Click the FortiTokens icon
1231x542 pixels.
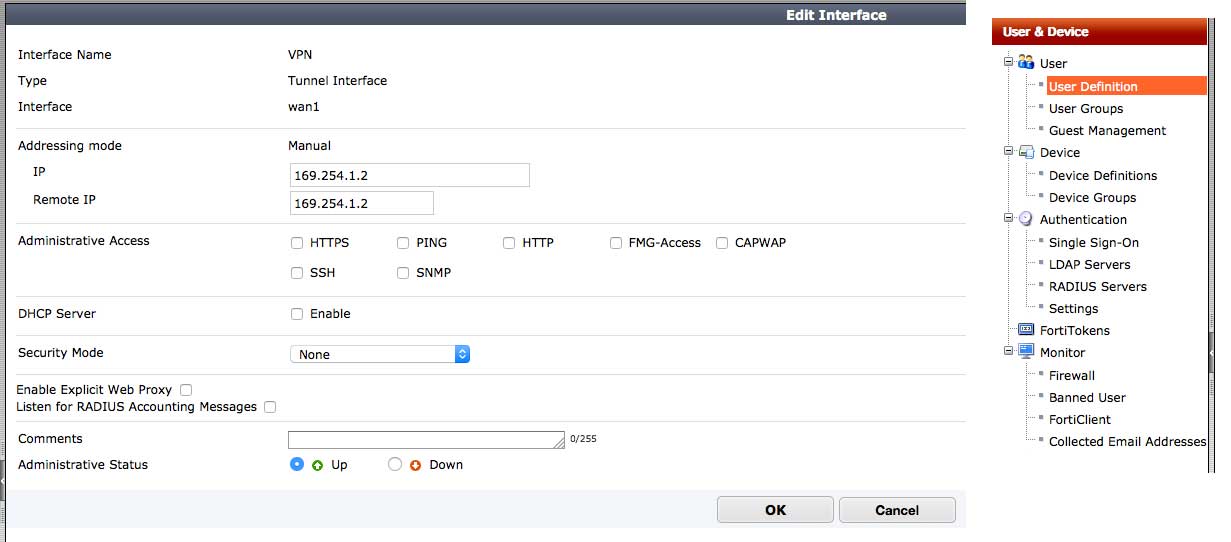(1026, 330)
